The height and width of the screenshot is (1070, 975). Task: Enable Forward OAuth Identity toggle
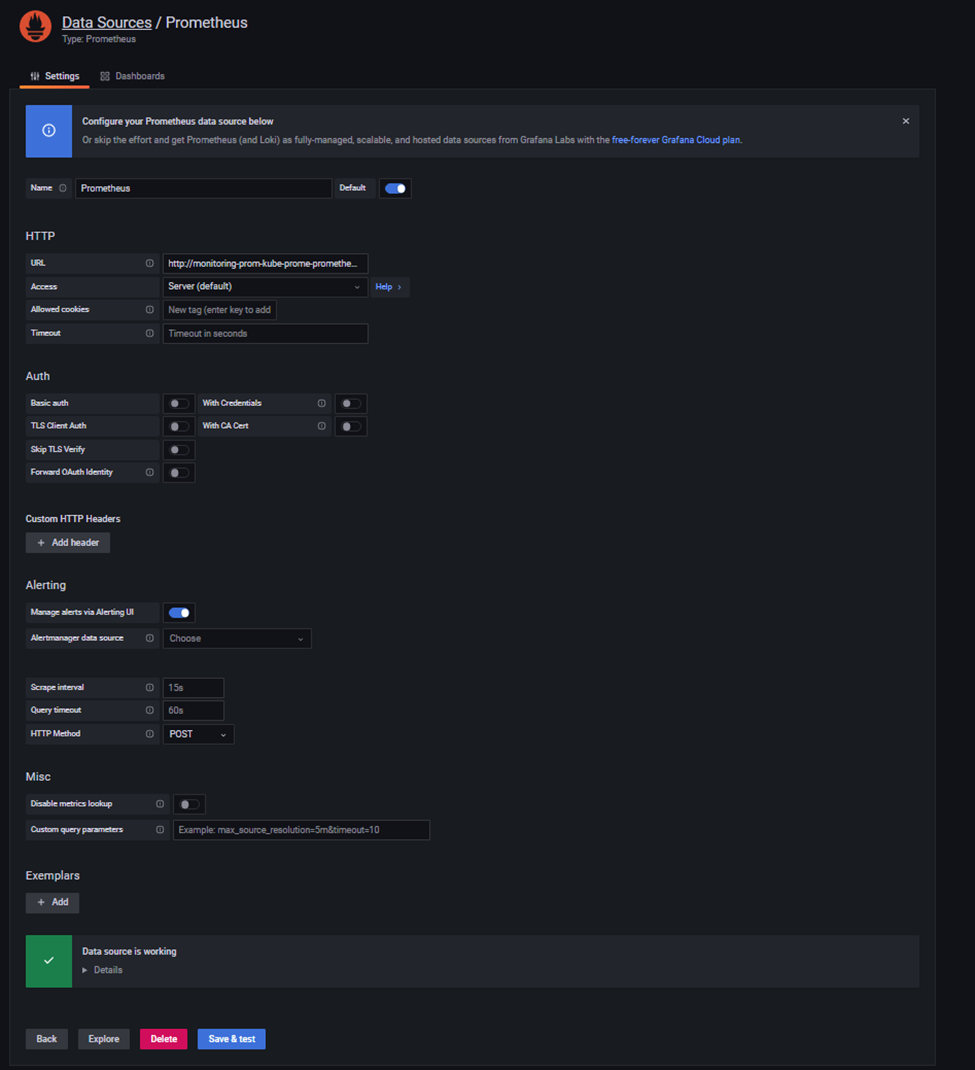click(179, 473)
